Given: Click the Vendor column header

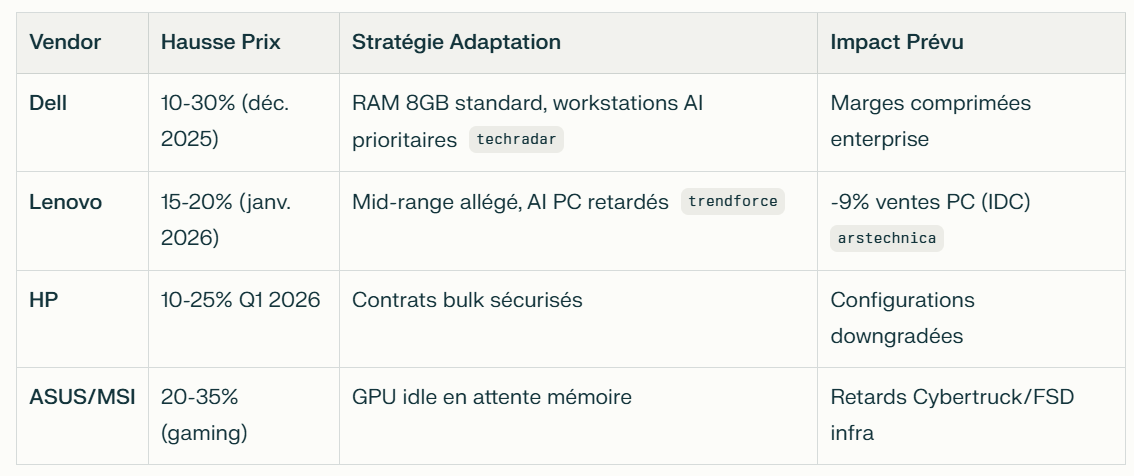Looking at the screenshot, I should click(65, 43).
